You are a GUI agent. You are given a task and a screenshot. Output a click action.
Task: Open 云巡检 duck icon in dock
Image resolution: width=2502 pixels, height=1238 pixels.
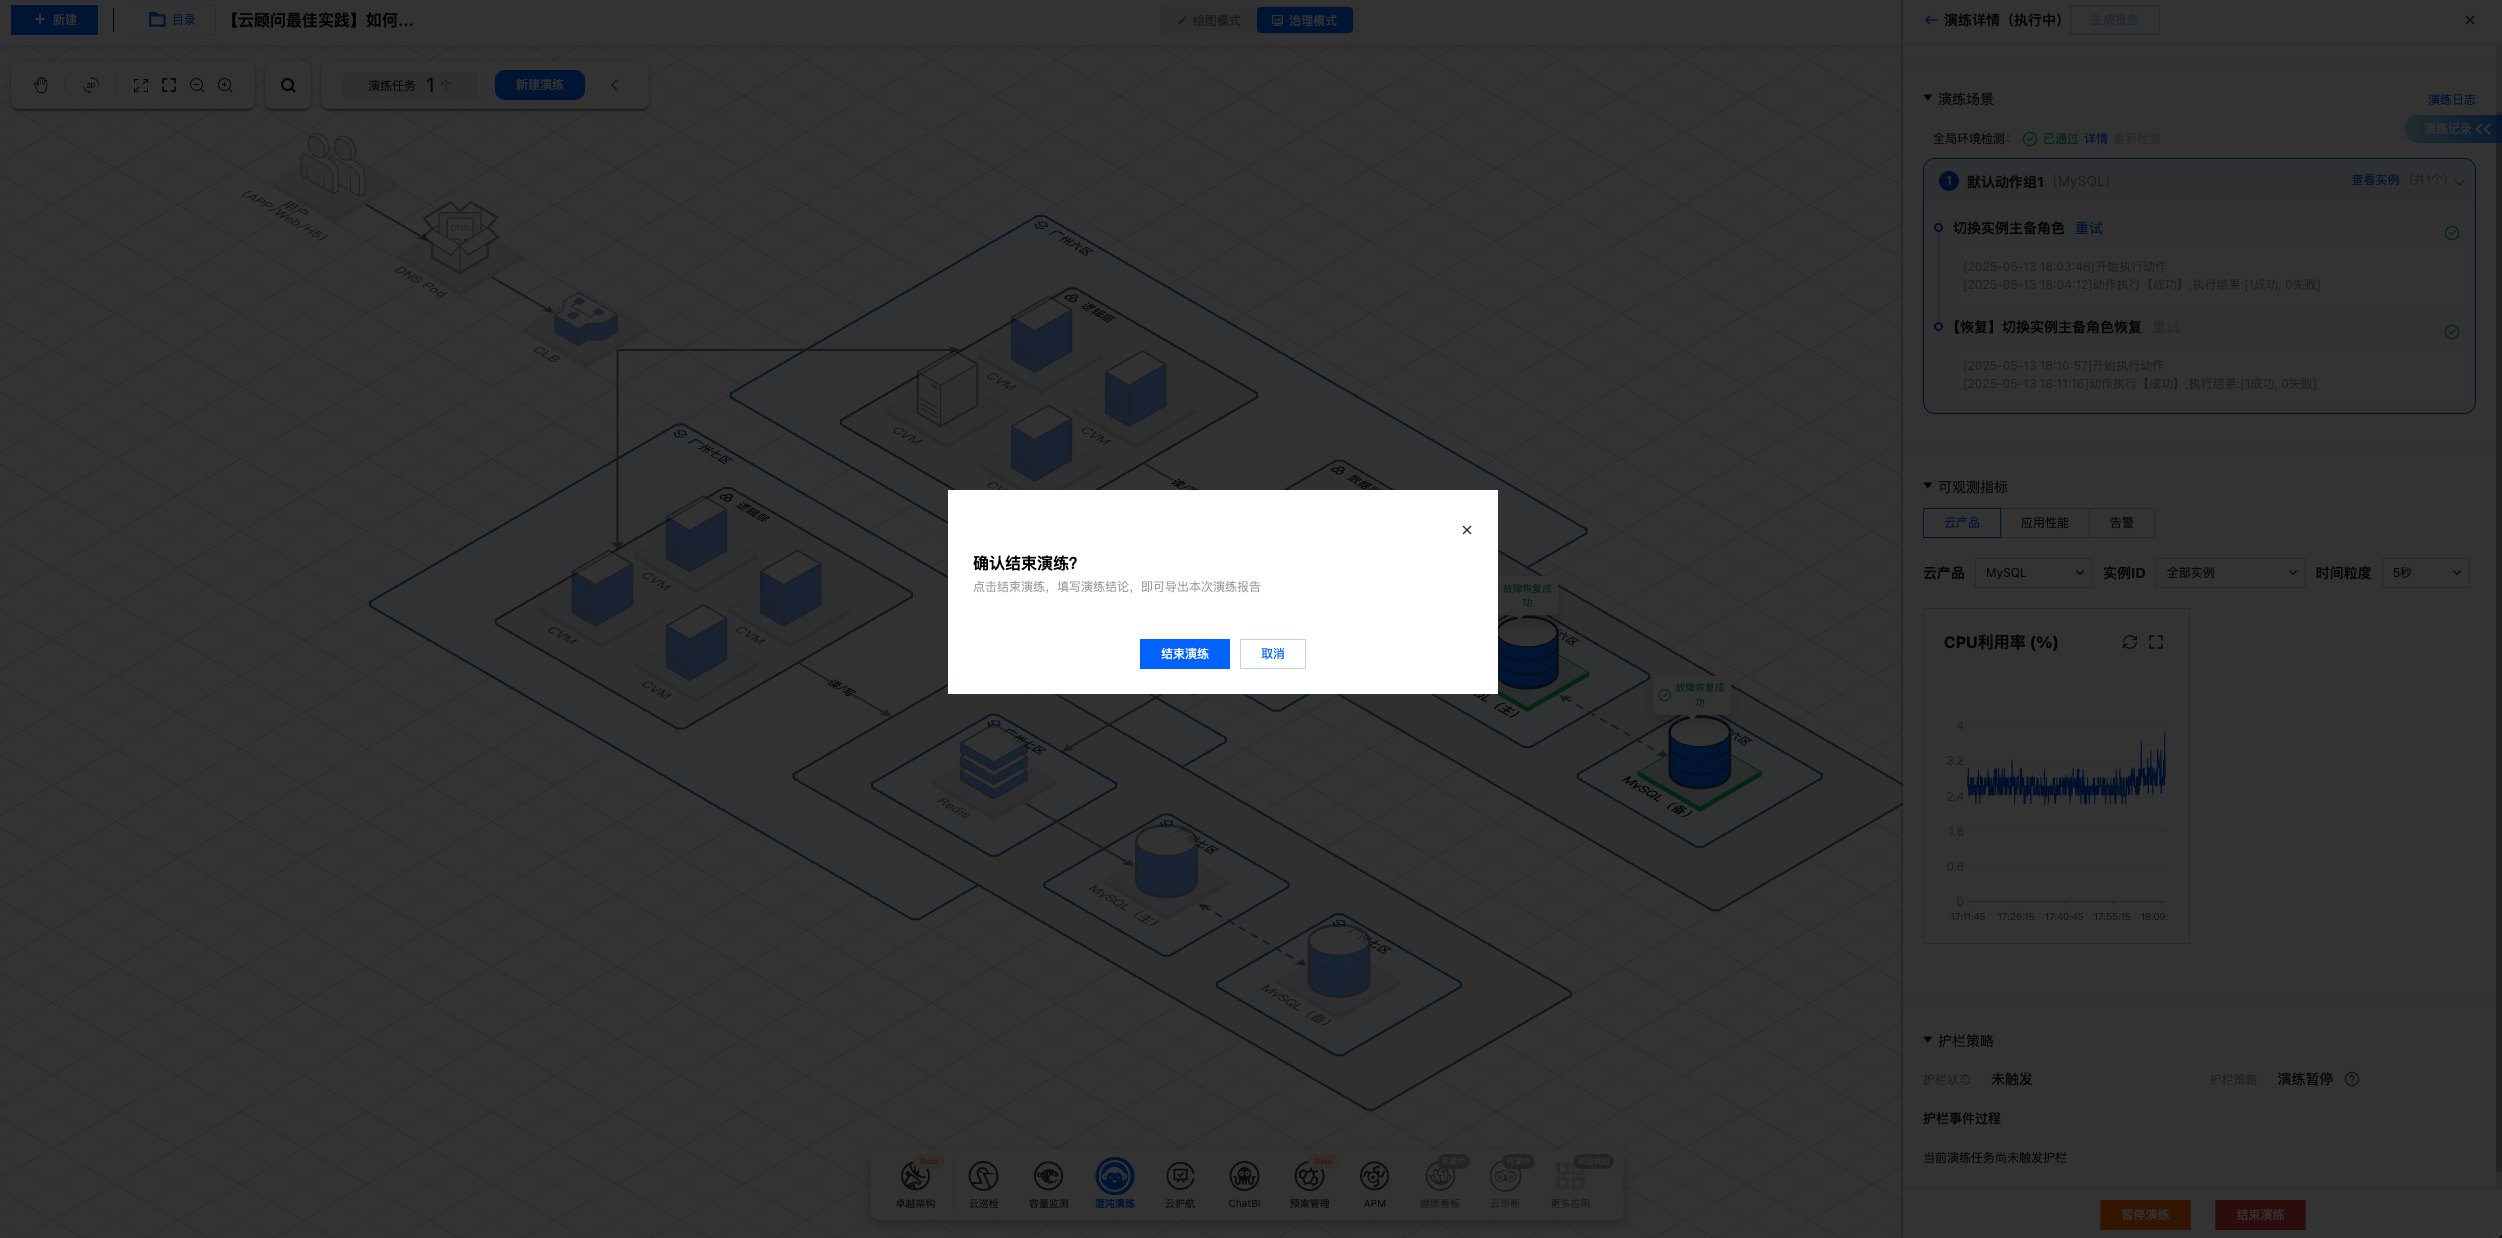coord(983,1178)
